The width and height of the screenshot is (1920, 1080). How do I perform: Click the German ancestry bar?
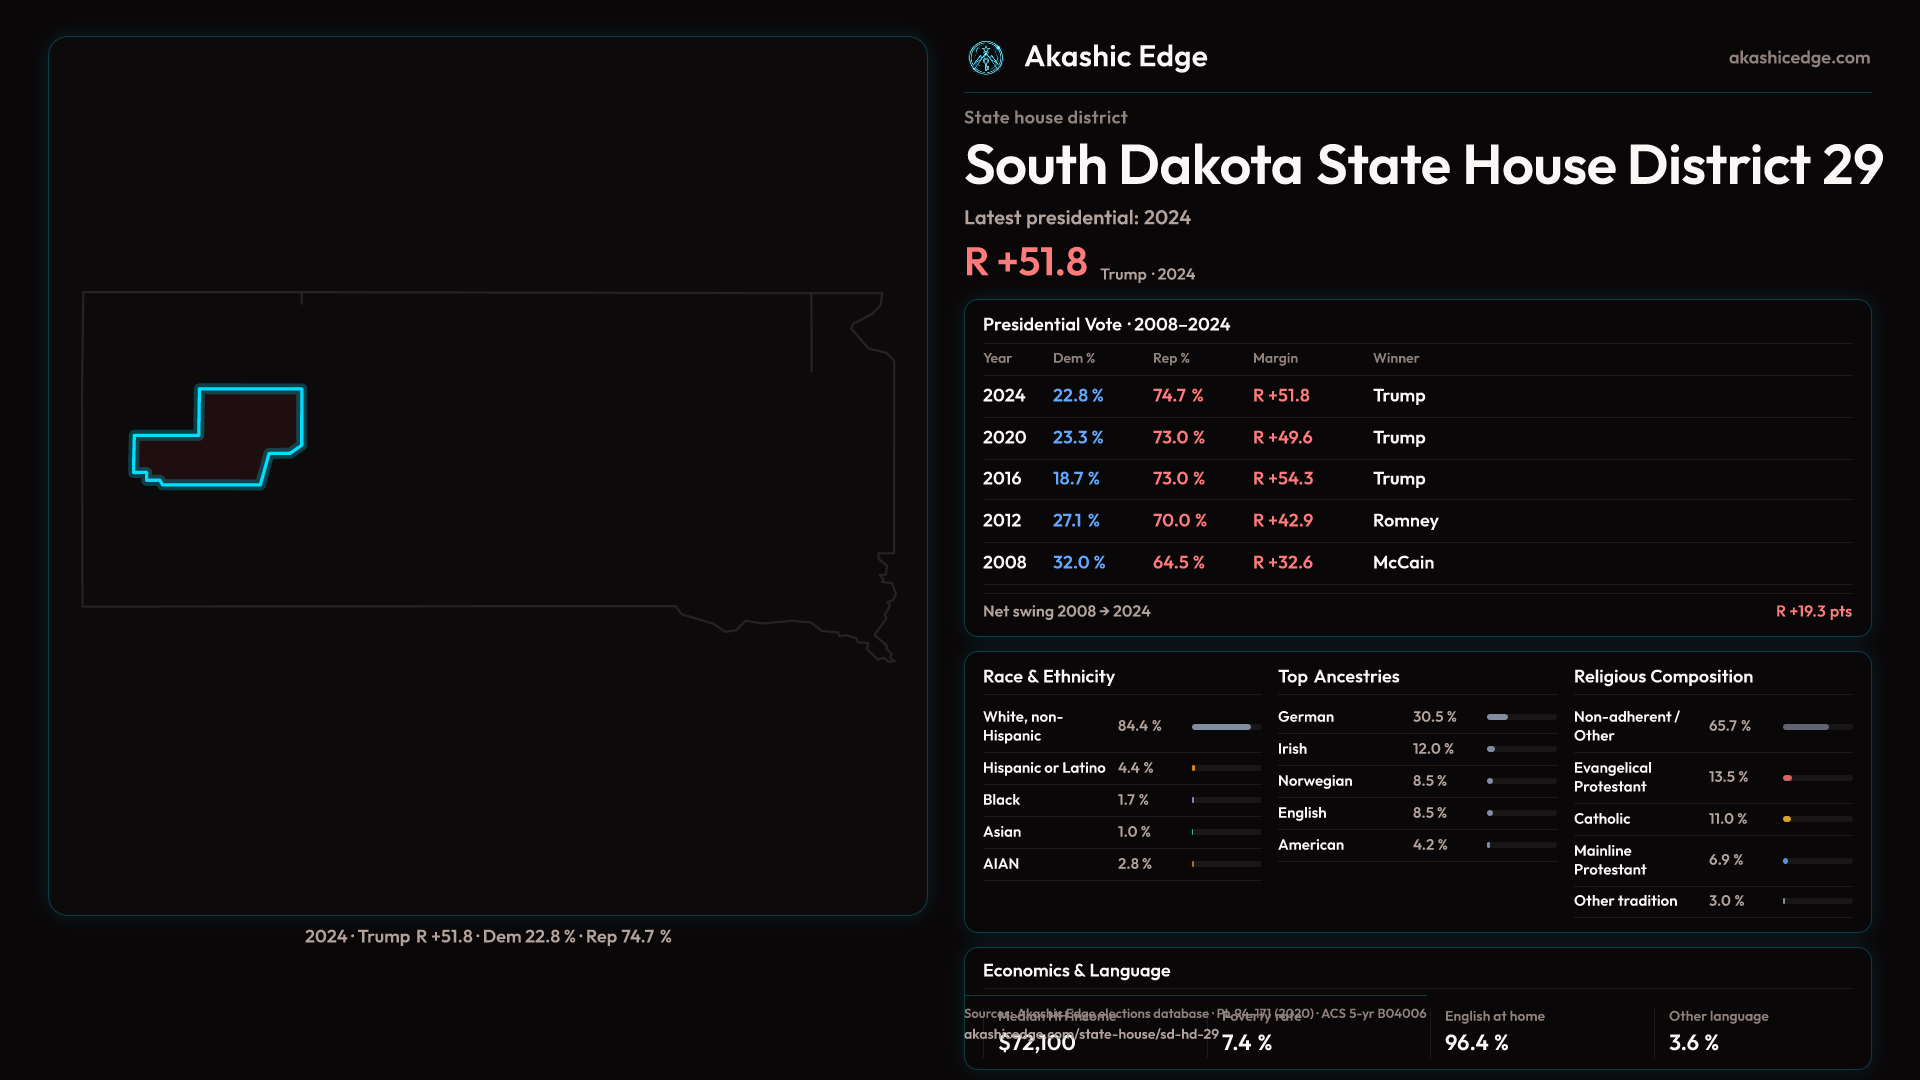[x=1498, y=717]
